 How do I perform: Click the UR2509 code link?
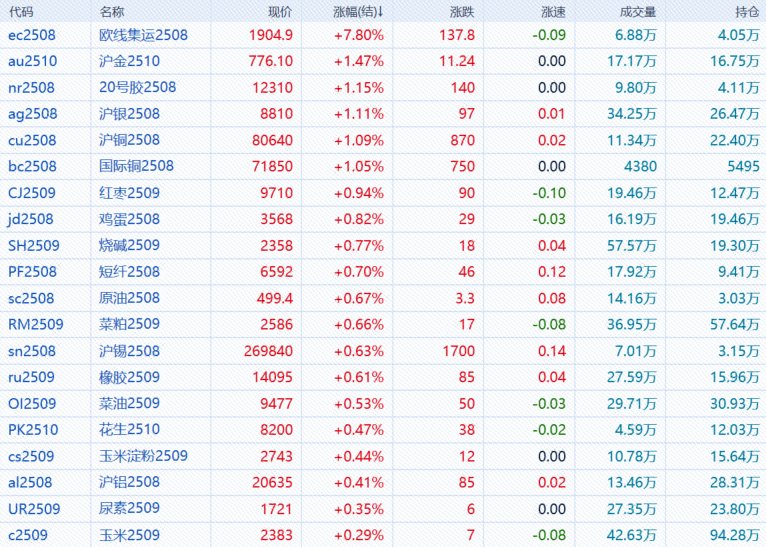click(34, 509)
